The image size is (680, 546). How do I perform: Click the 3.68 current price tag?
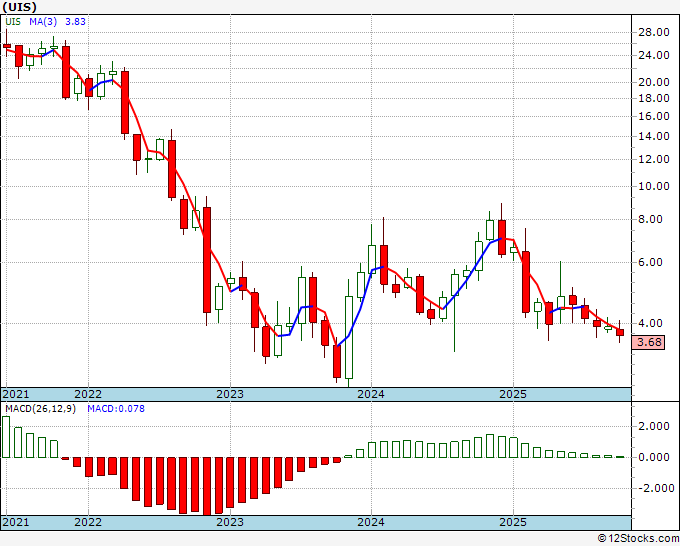[649, 342]
